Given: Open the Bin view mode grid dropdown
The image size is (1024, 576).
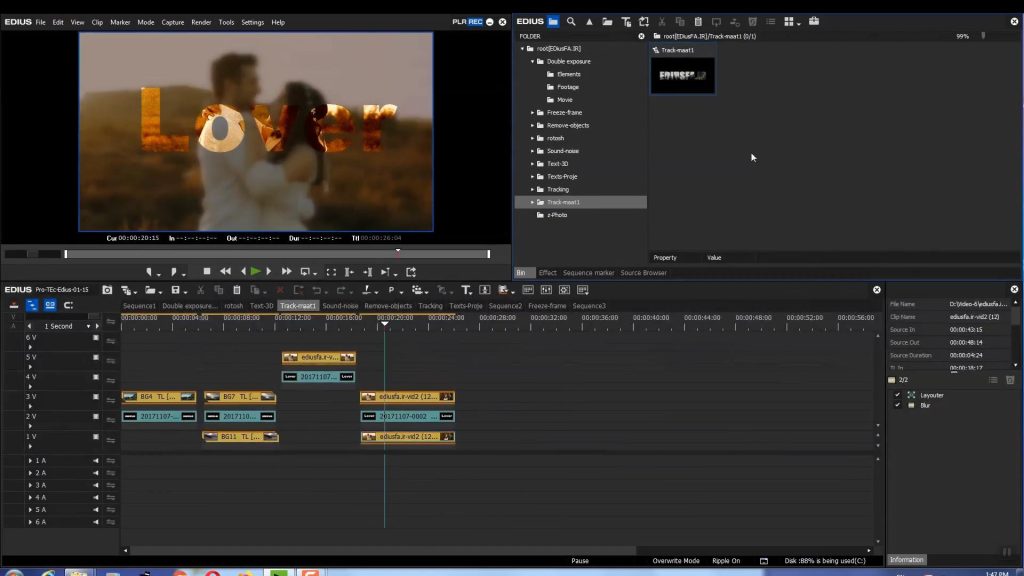Looking at the screenshot, I should (792, 22).
